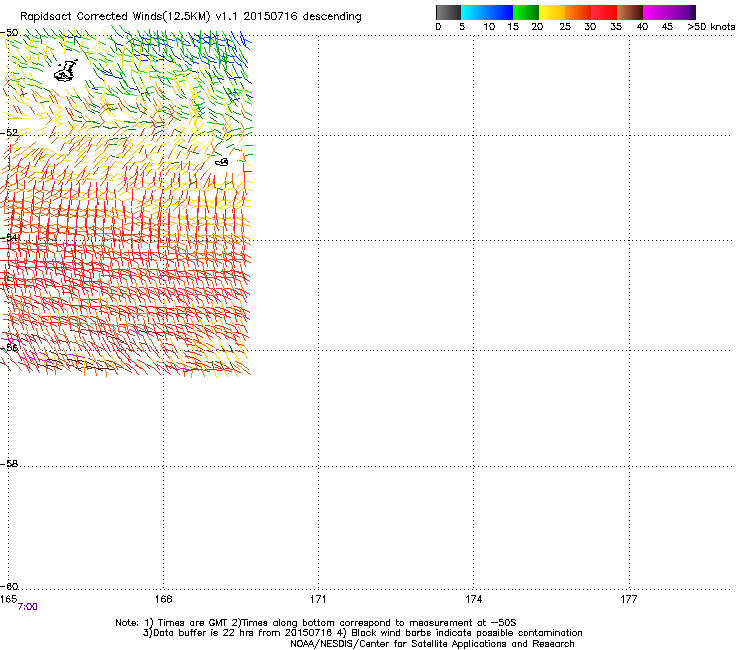Screen dimensions: 740x650
Task: Select the cyan segment of the wind legend
Action: click(x=473, y=12)
